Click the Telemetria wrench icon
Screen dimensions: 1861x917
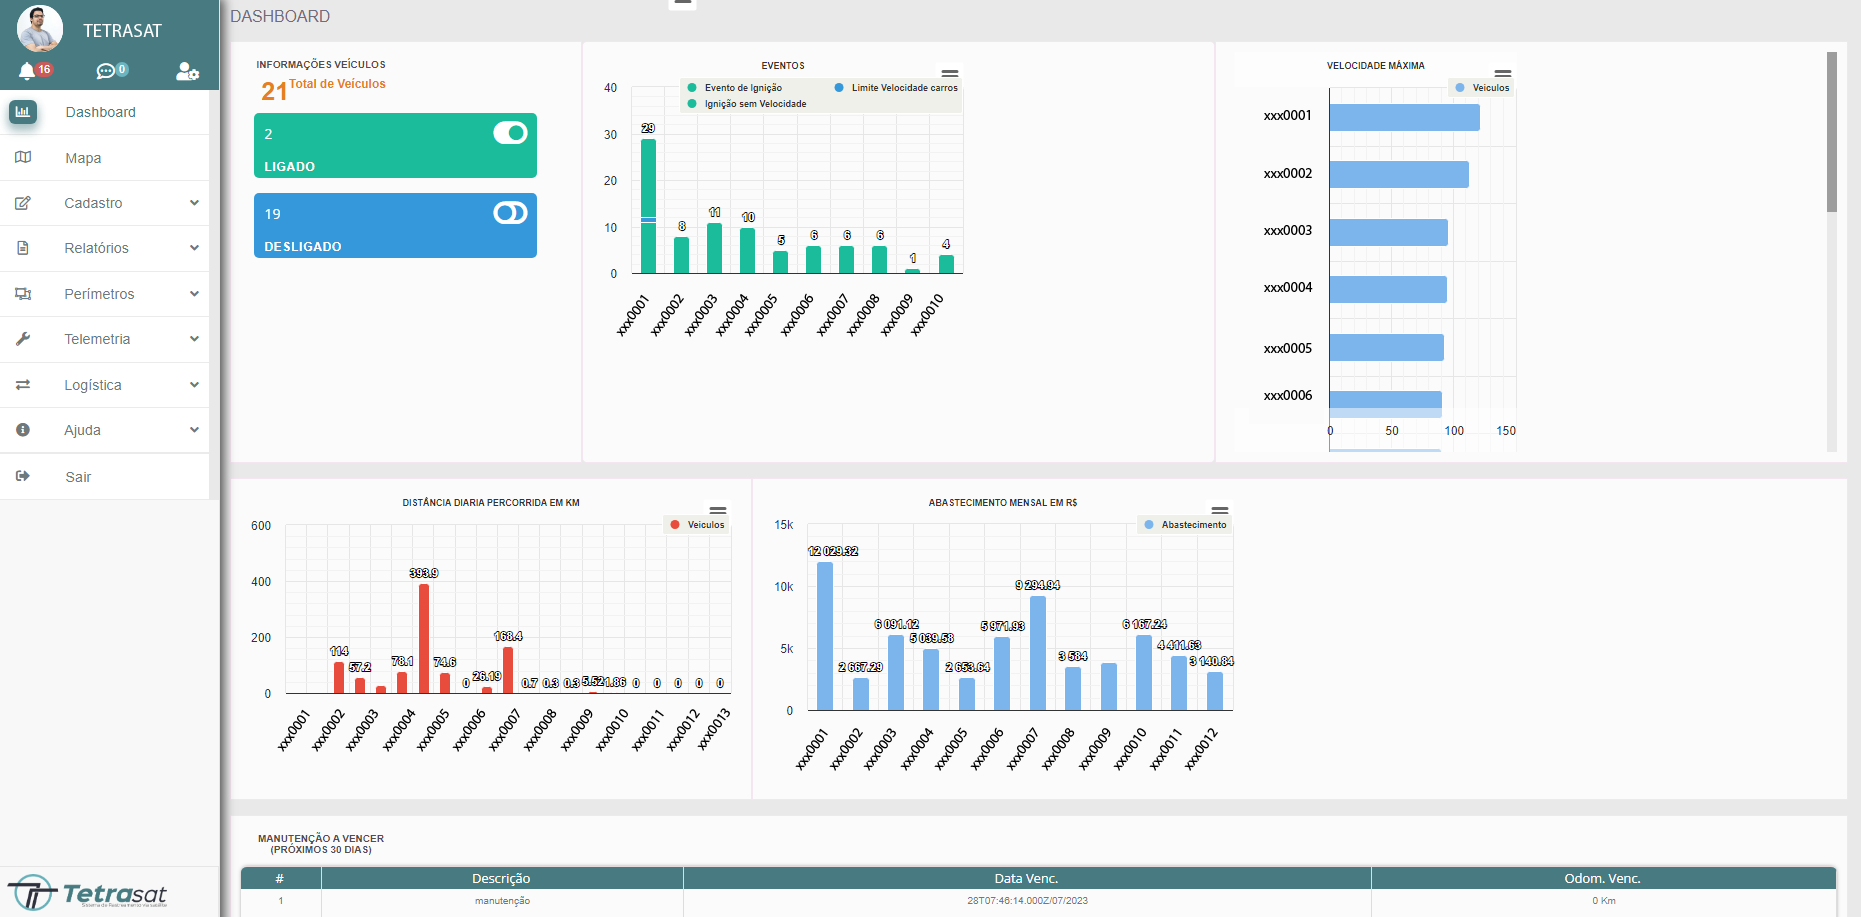point(23,339)
